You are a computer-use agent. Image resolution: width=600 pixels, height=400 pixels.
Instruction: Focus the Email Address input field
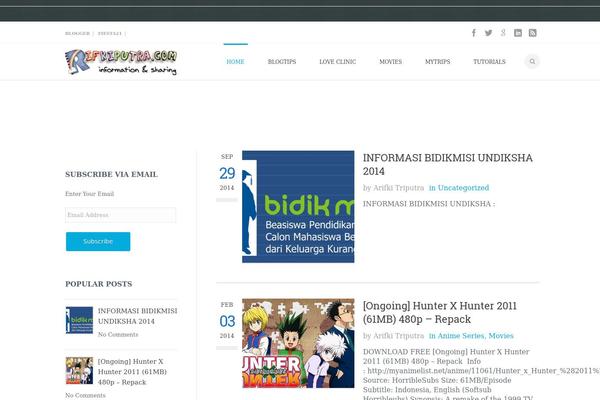[x=121, y=215]
